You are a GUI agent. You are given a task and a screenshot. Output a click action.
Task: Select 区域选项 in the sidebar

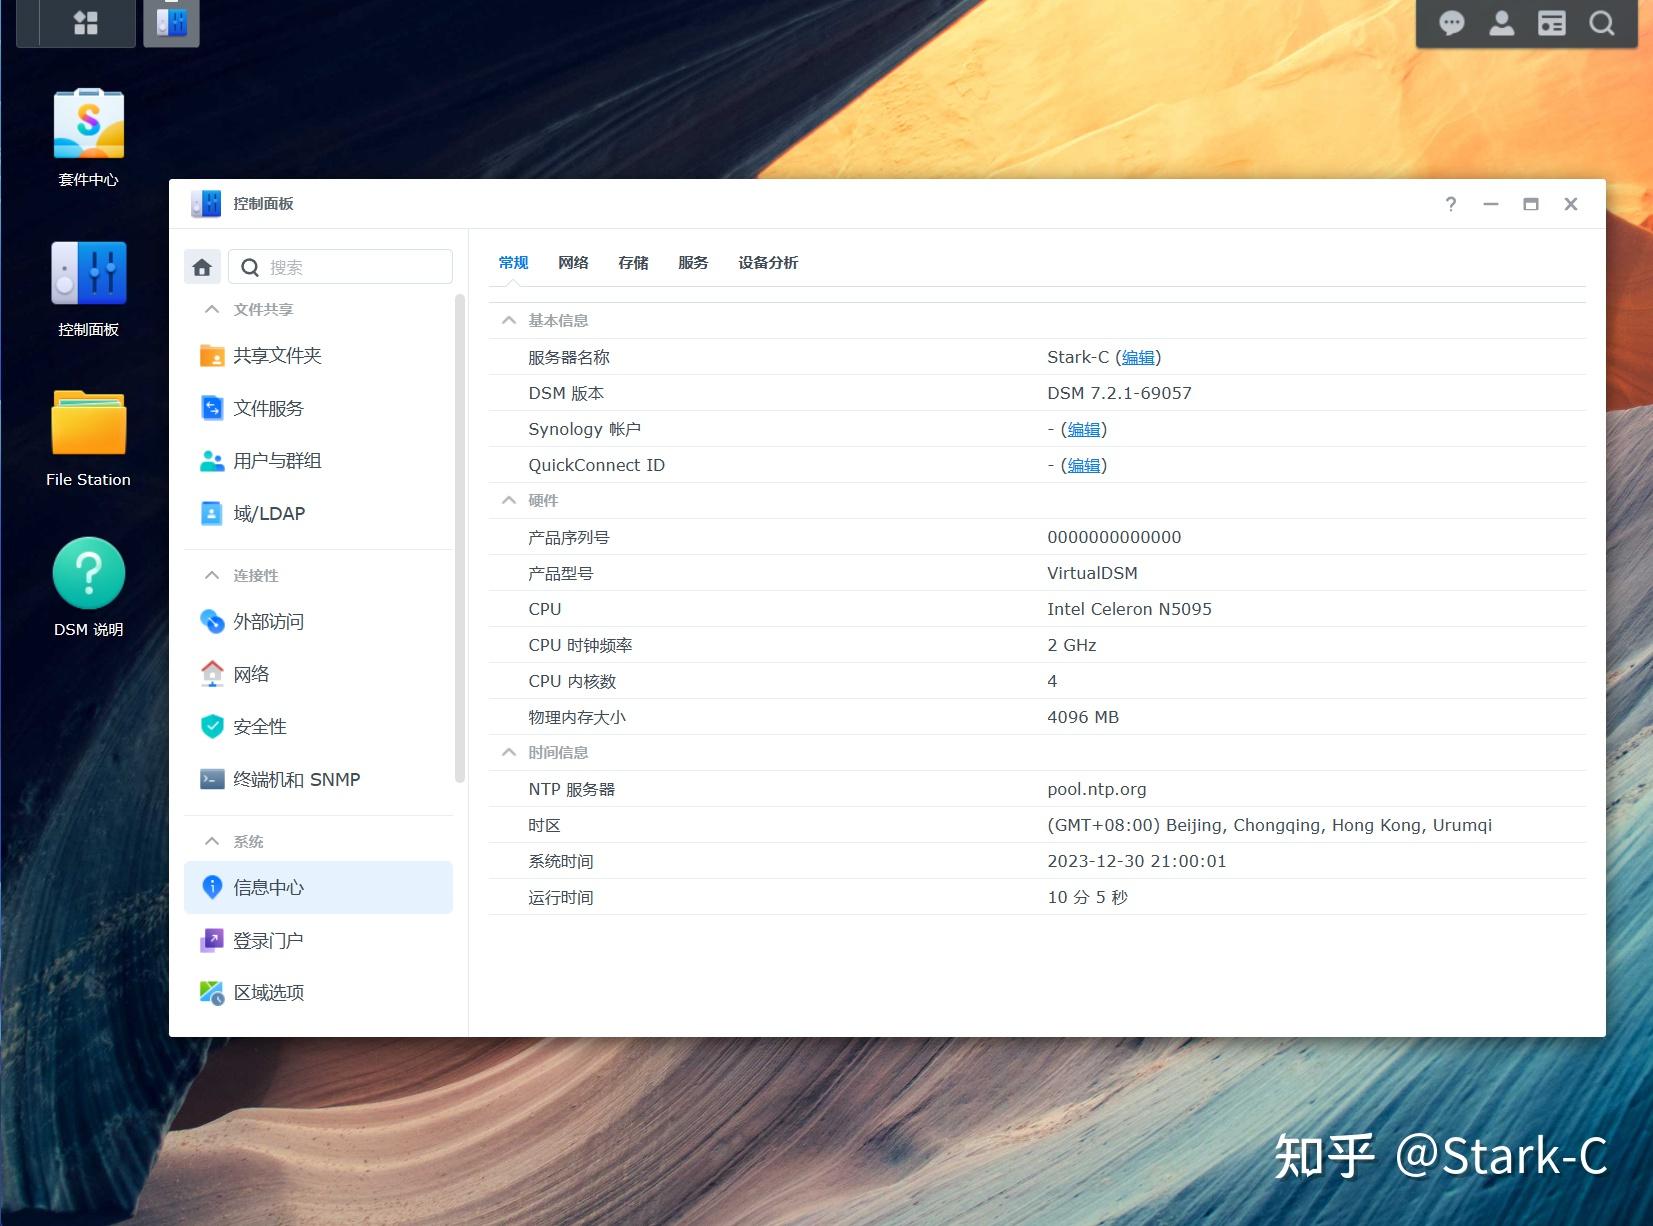pos(268,992)
